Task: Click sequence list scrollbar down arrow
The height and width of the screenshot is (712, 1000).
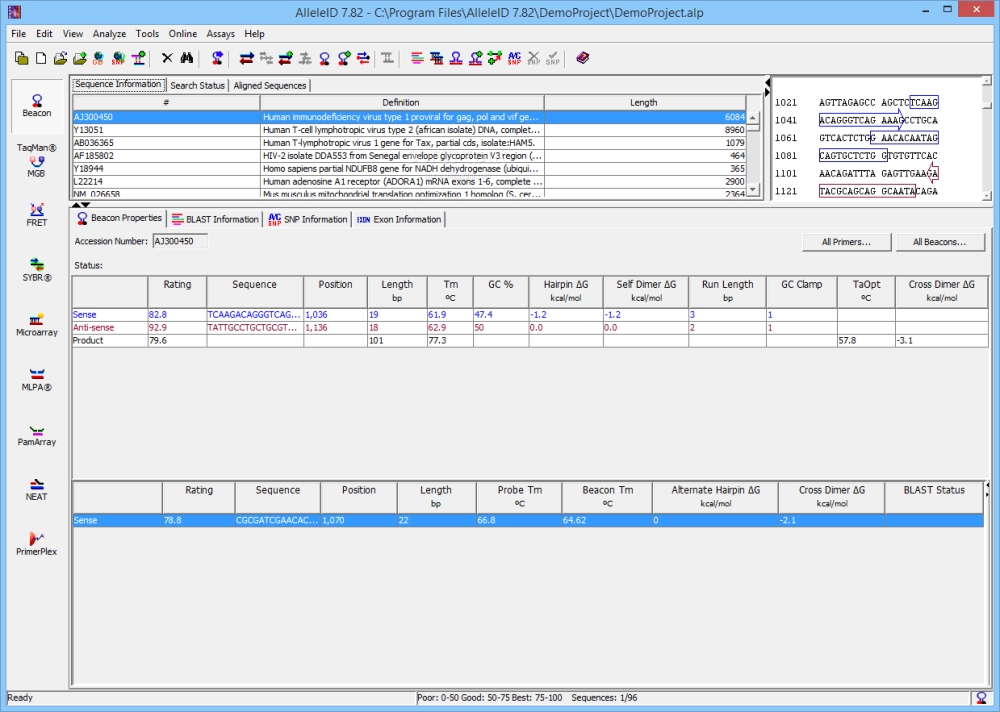Action: point(753,189)
